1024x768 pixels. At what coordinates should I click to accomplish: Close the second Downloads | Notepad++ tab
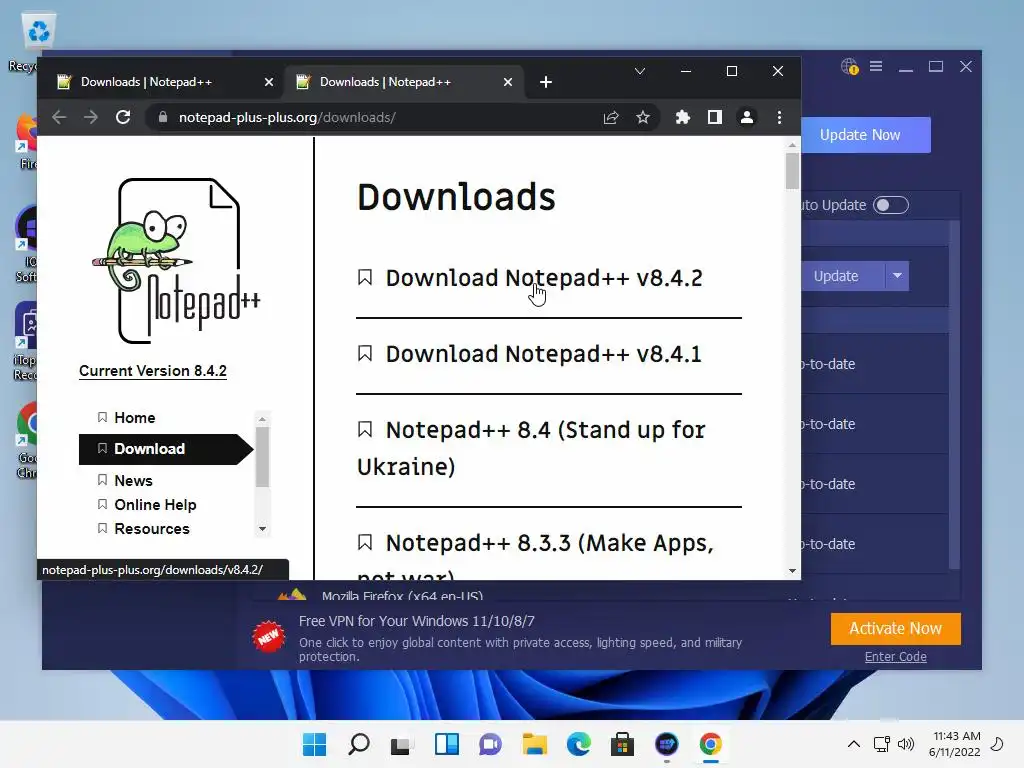[507, 82]
